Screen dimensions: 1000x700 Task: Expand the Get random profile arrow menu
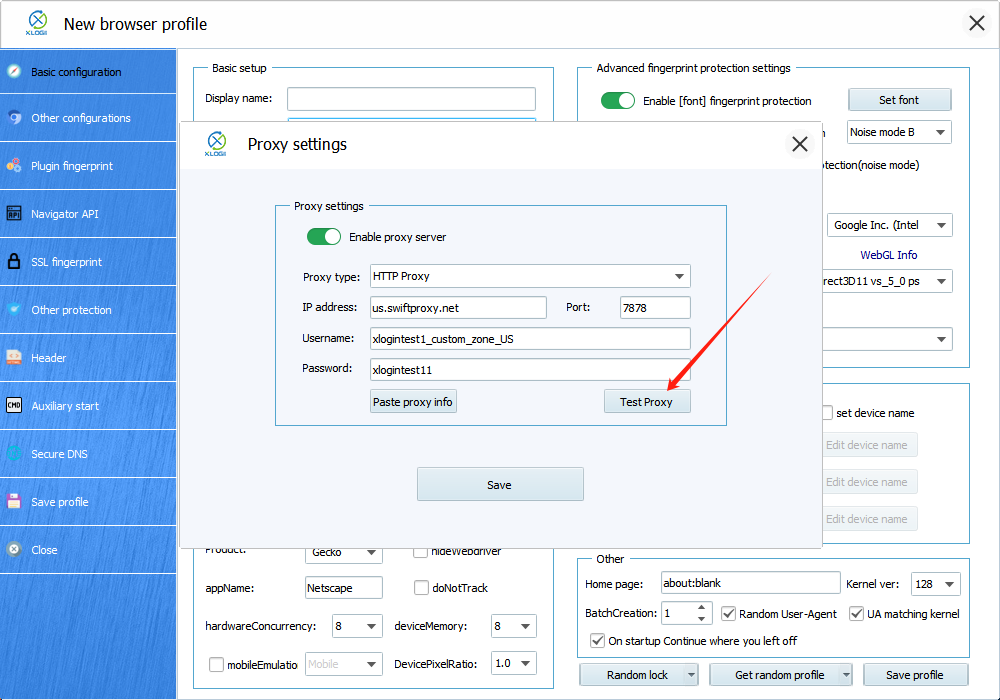pos(846,674)
